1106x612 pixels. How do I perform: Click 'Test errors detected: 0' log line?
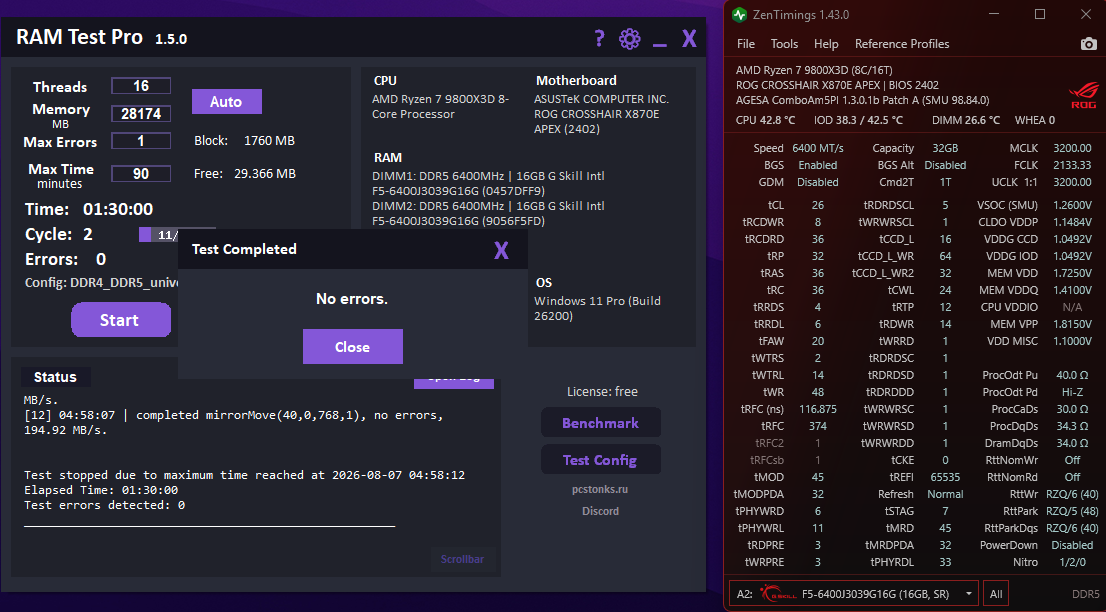pyautogui.click(x=104, y=505)
